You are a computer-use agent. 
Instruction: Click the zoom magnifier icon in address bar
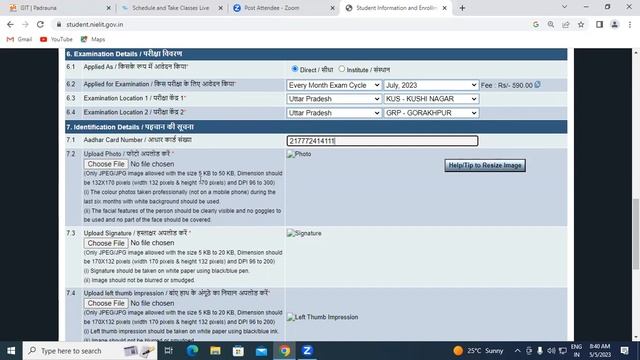click(x=551, y=24)
